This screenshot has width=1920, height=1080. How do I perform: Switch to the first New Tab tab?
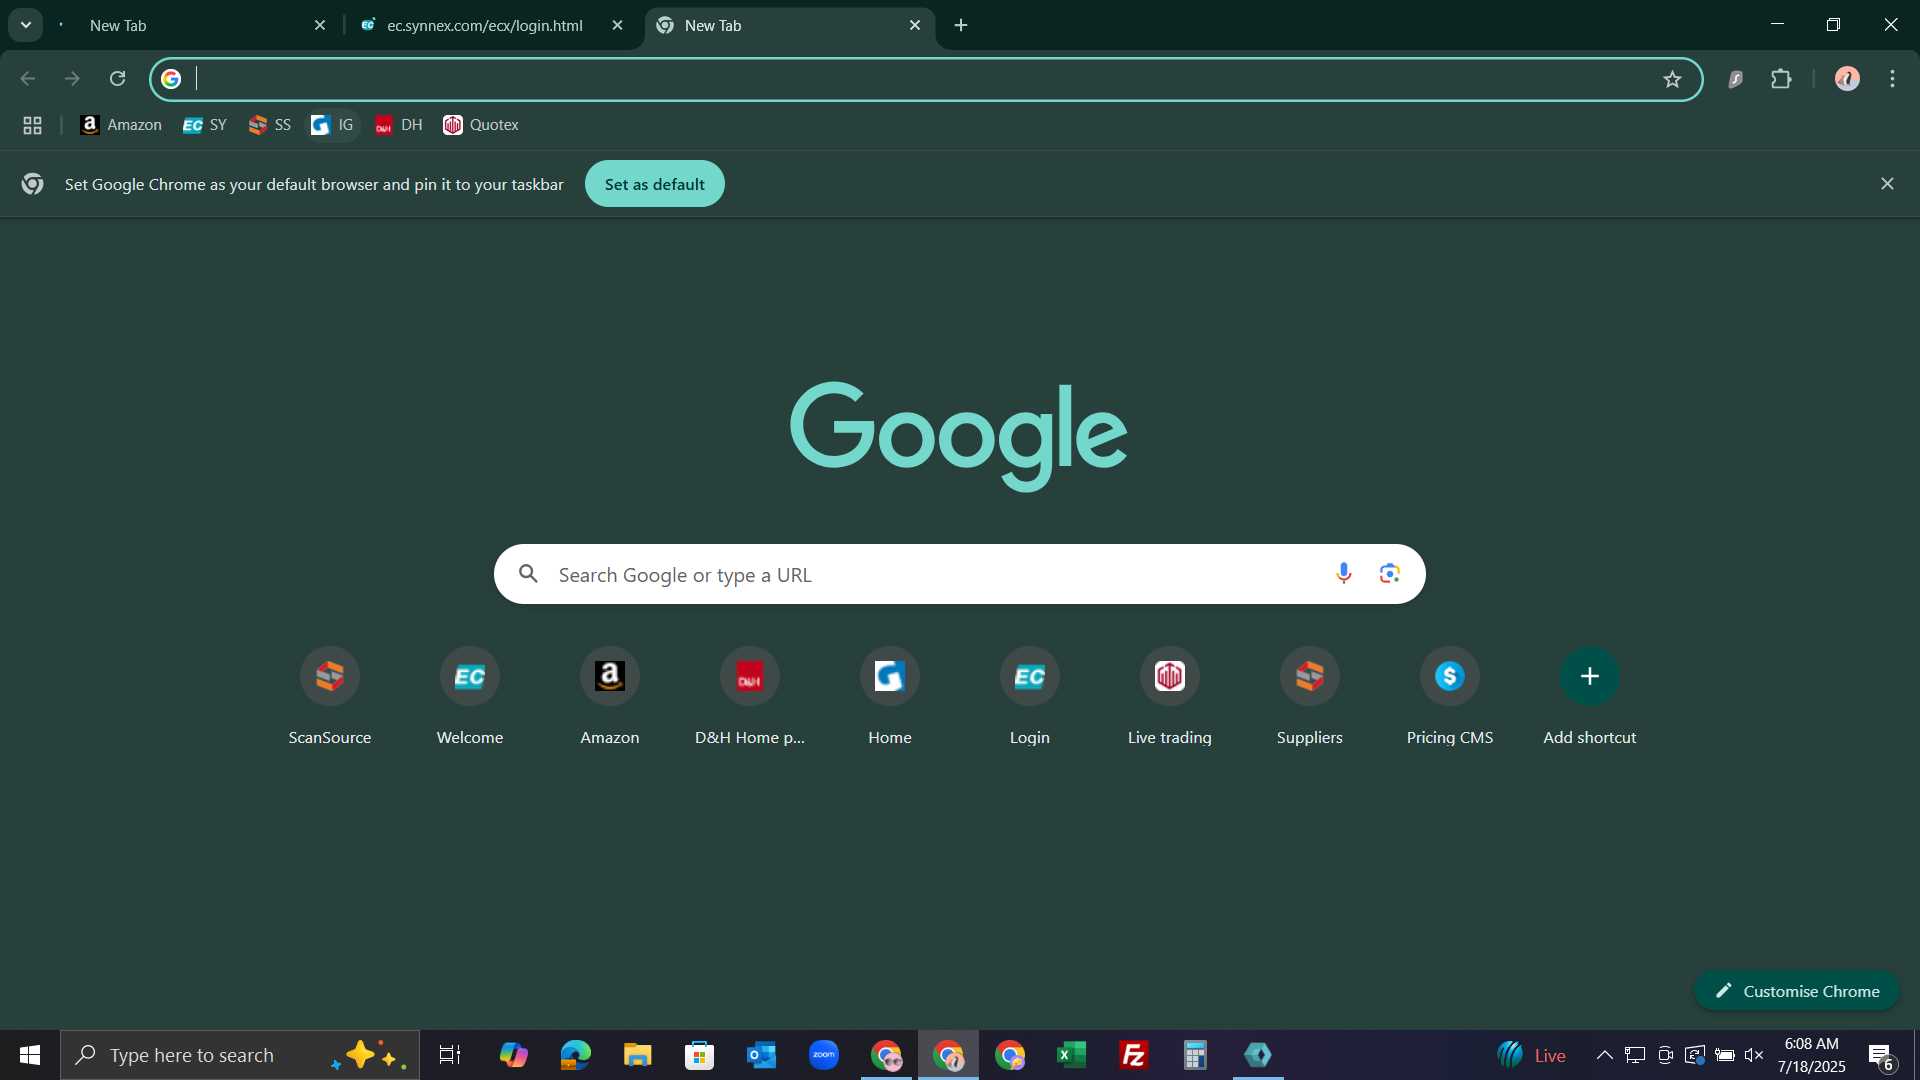pos(190,26)
